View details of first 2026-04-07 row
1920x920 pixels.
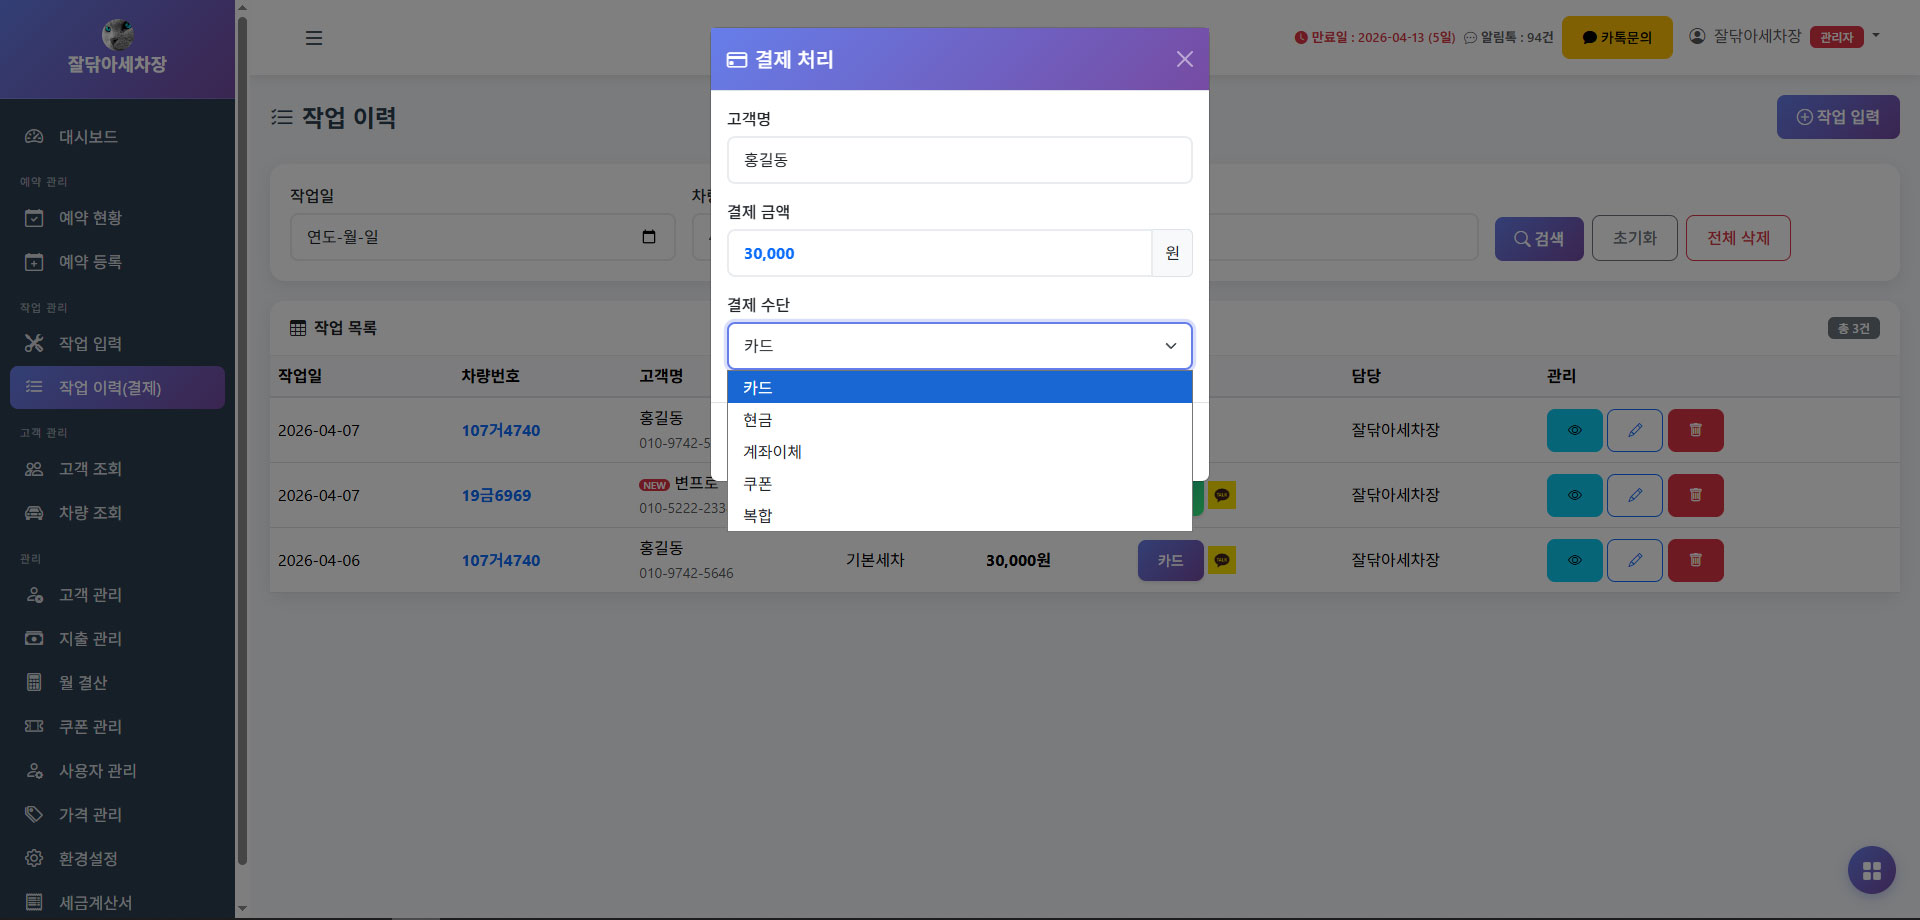(1574, 430)
